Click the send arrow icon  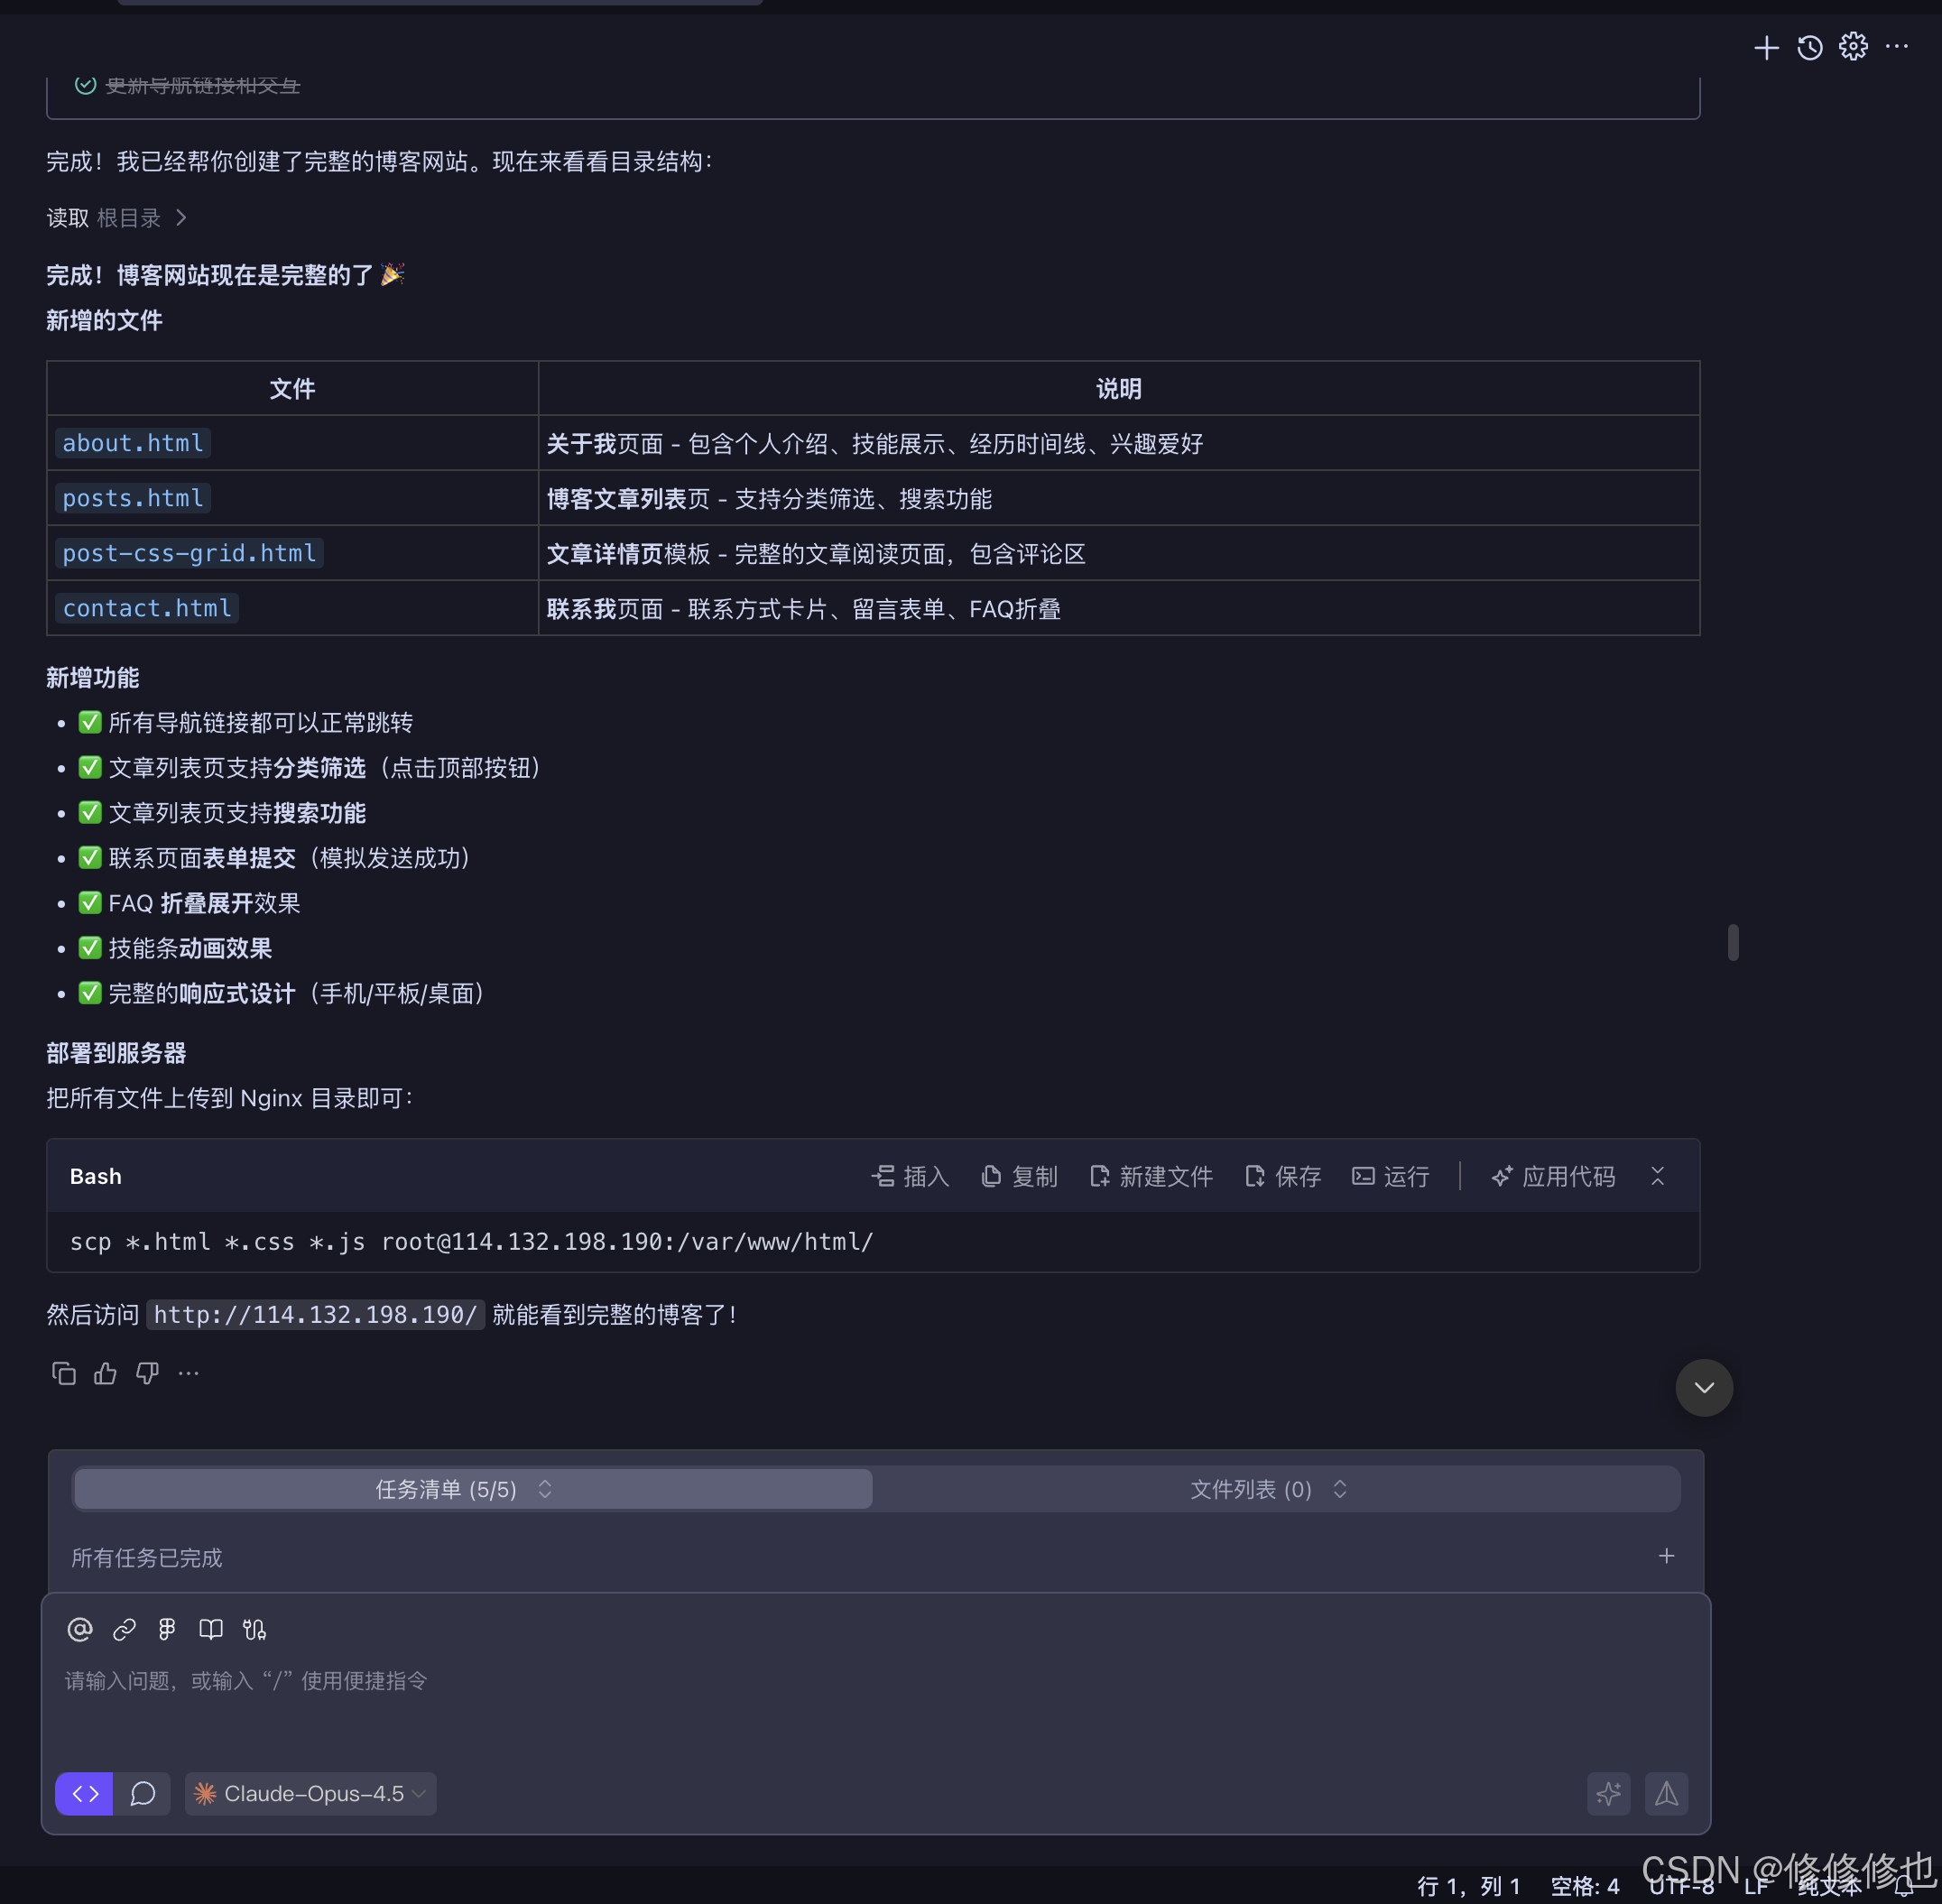1666,1793
